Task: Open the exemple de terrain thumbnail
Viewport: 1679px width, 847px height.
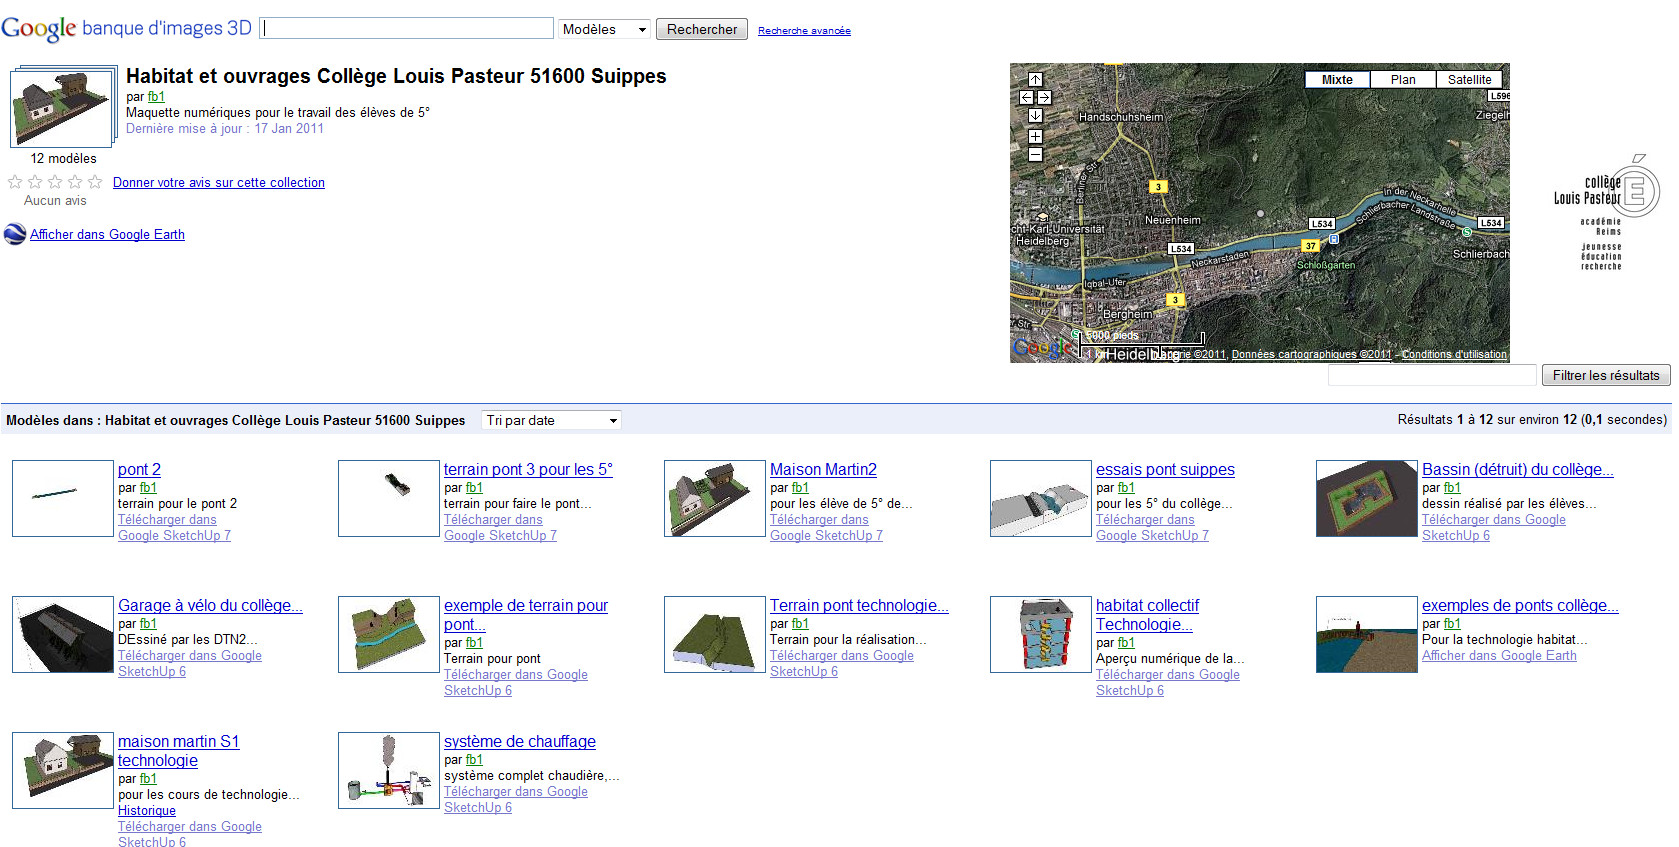Action: point(389,634)
